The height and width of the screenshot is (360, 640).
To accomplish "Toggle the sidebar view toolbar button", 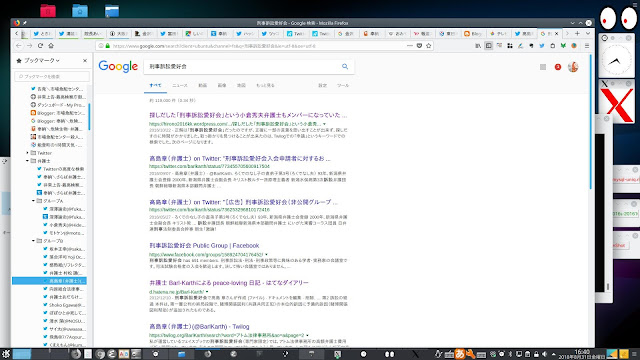I will (x=489, y=46).
